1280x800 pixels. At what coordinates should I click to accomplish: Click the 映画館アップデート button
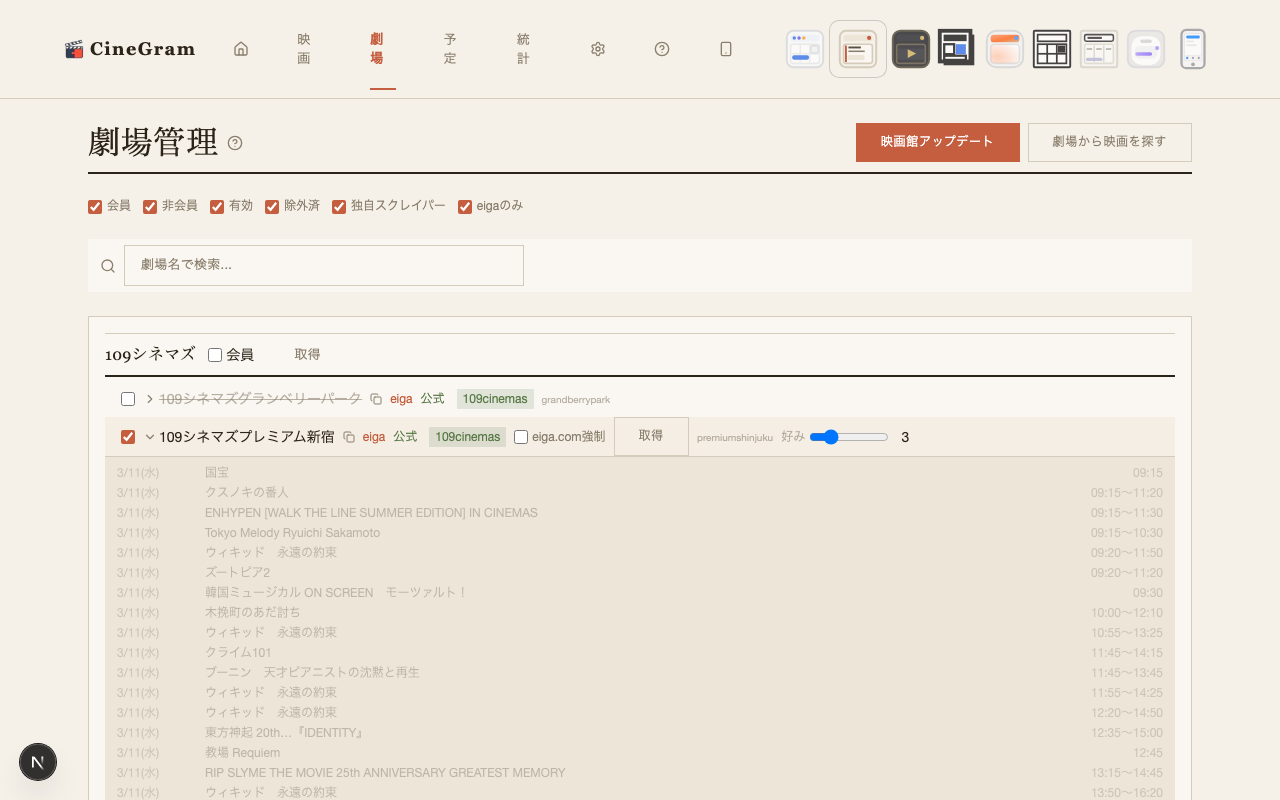point(937,142)
